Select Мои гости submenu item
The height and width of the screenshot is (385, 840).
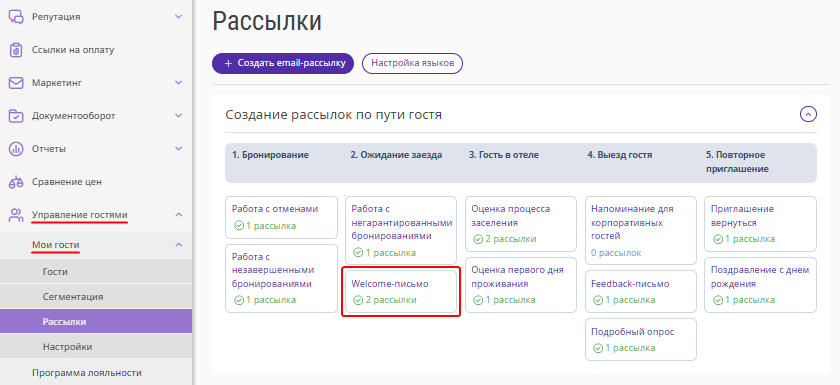pyautogui.click(x=56, y=245)
